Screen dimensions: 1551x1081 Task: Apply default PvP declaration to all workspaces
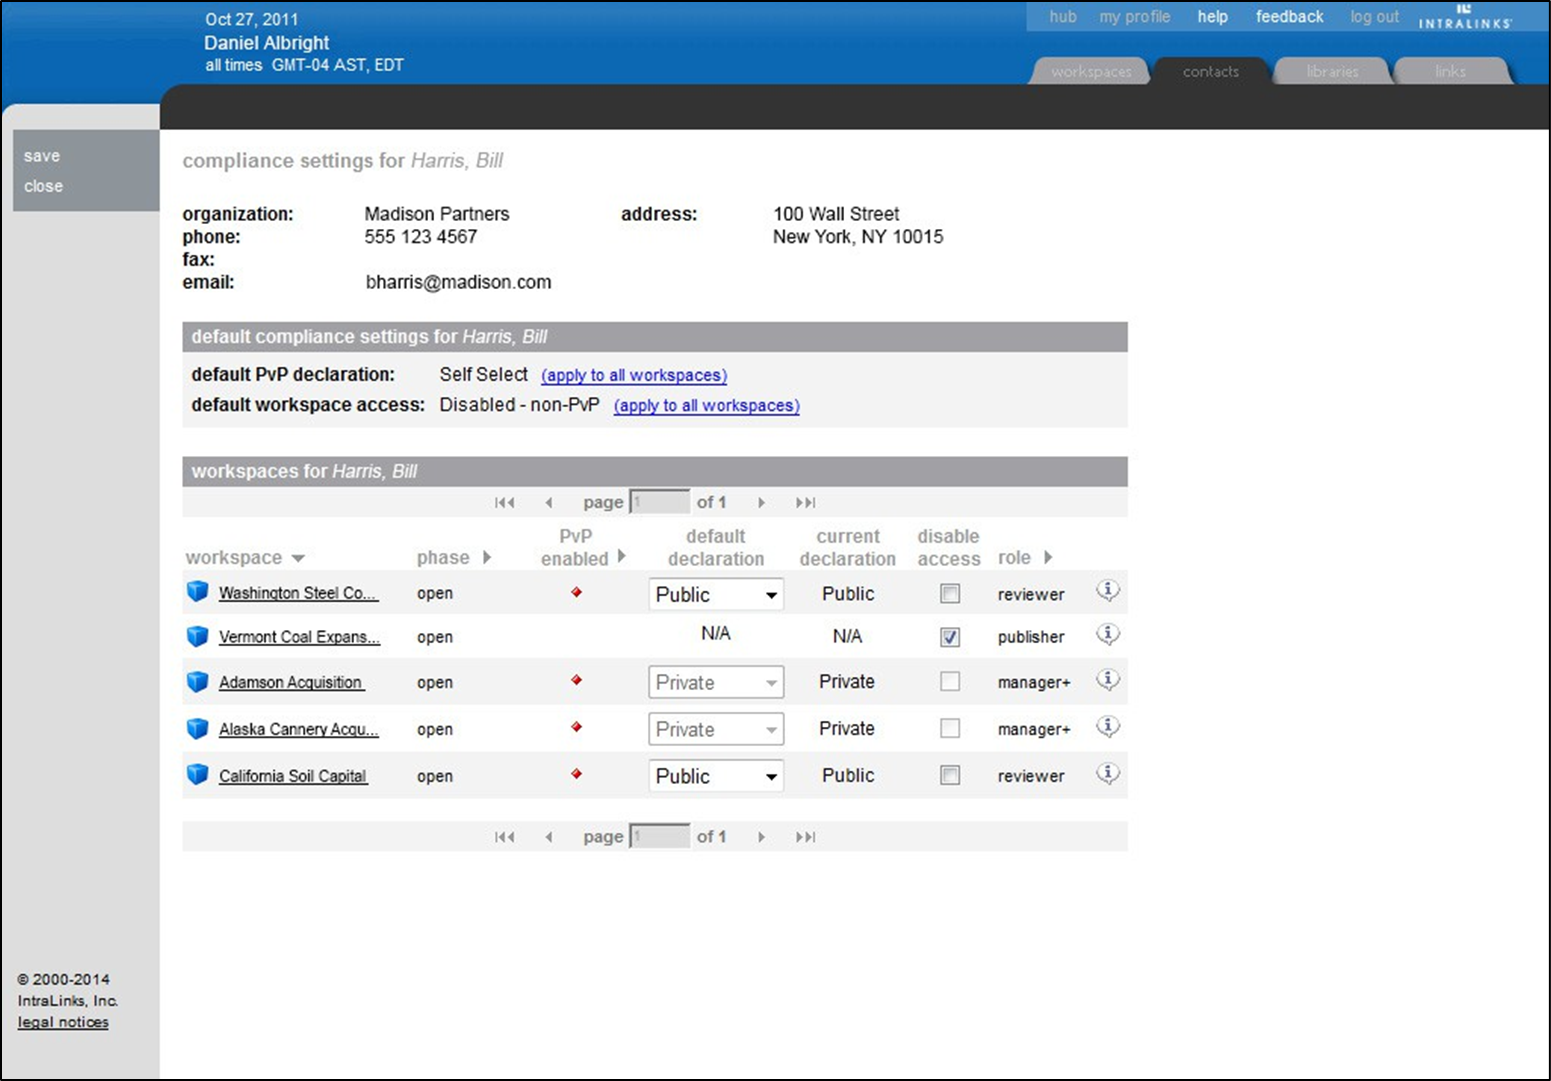coord(634,375)
